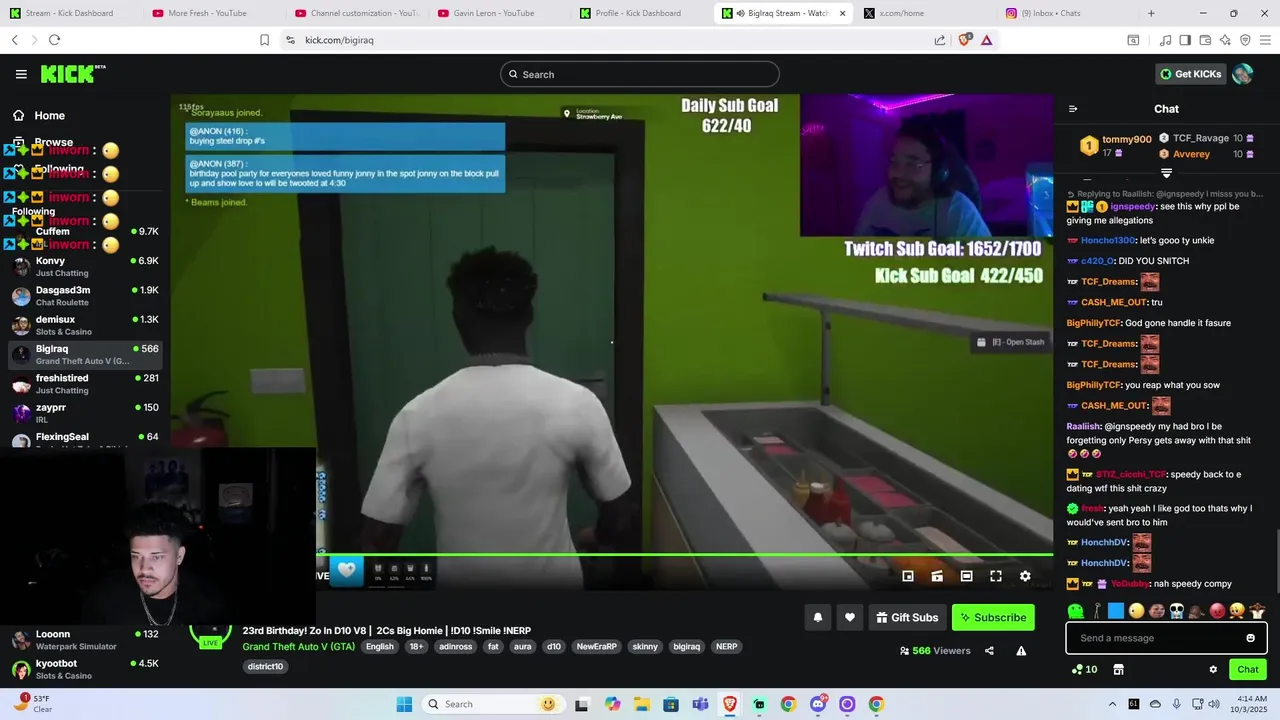The width and height of the screenshot is (1280, 720).
Task: Click the Gift Subs button
Action: (907, 618)
